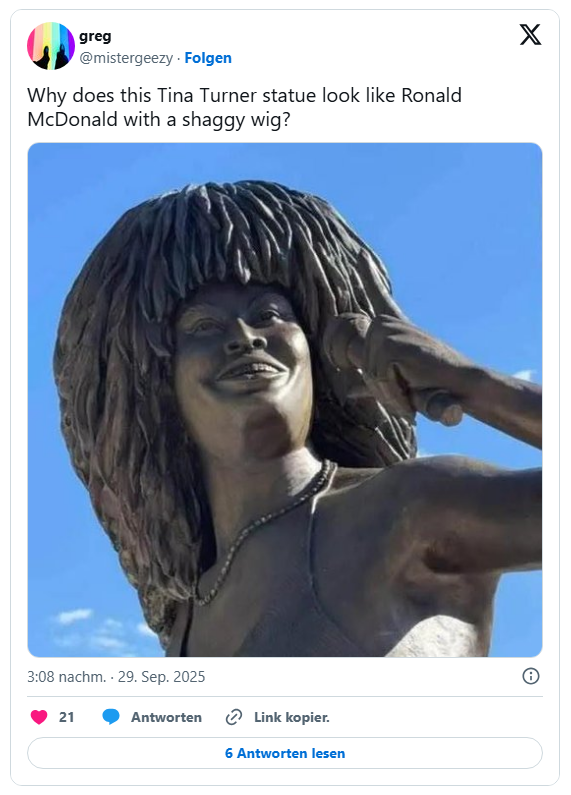Like the tweet with the heart icon
The height and width of the screenshot is (795, 571).
39,717
